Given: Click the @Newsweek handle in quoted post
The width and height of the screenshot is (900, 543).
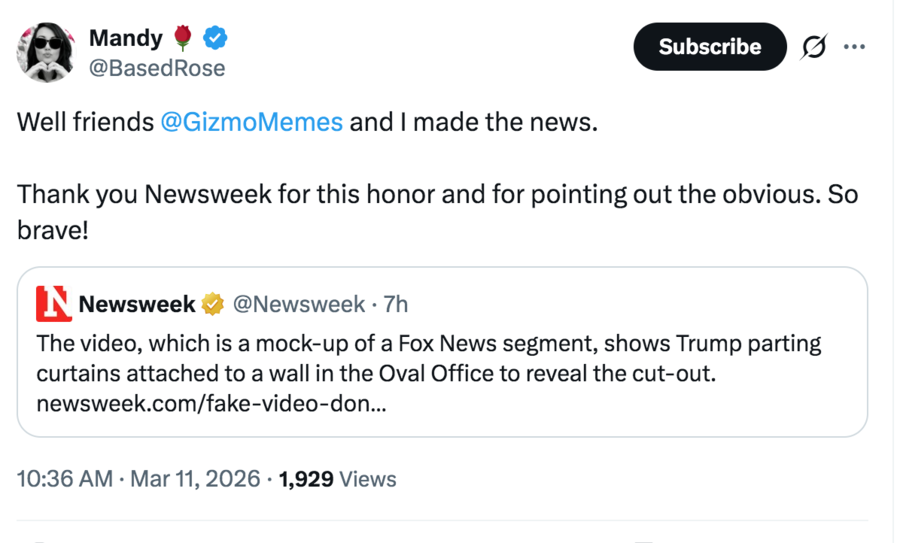Looking at the screenshot, I should click(x=298, y=304).
